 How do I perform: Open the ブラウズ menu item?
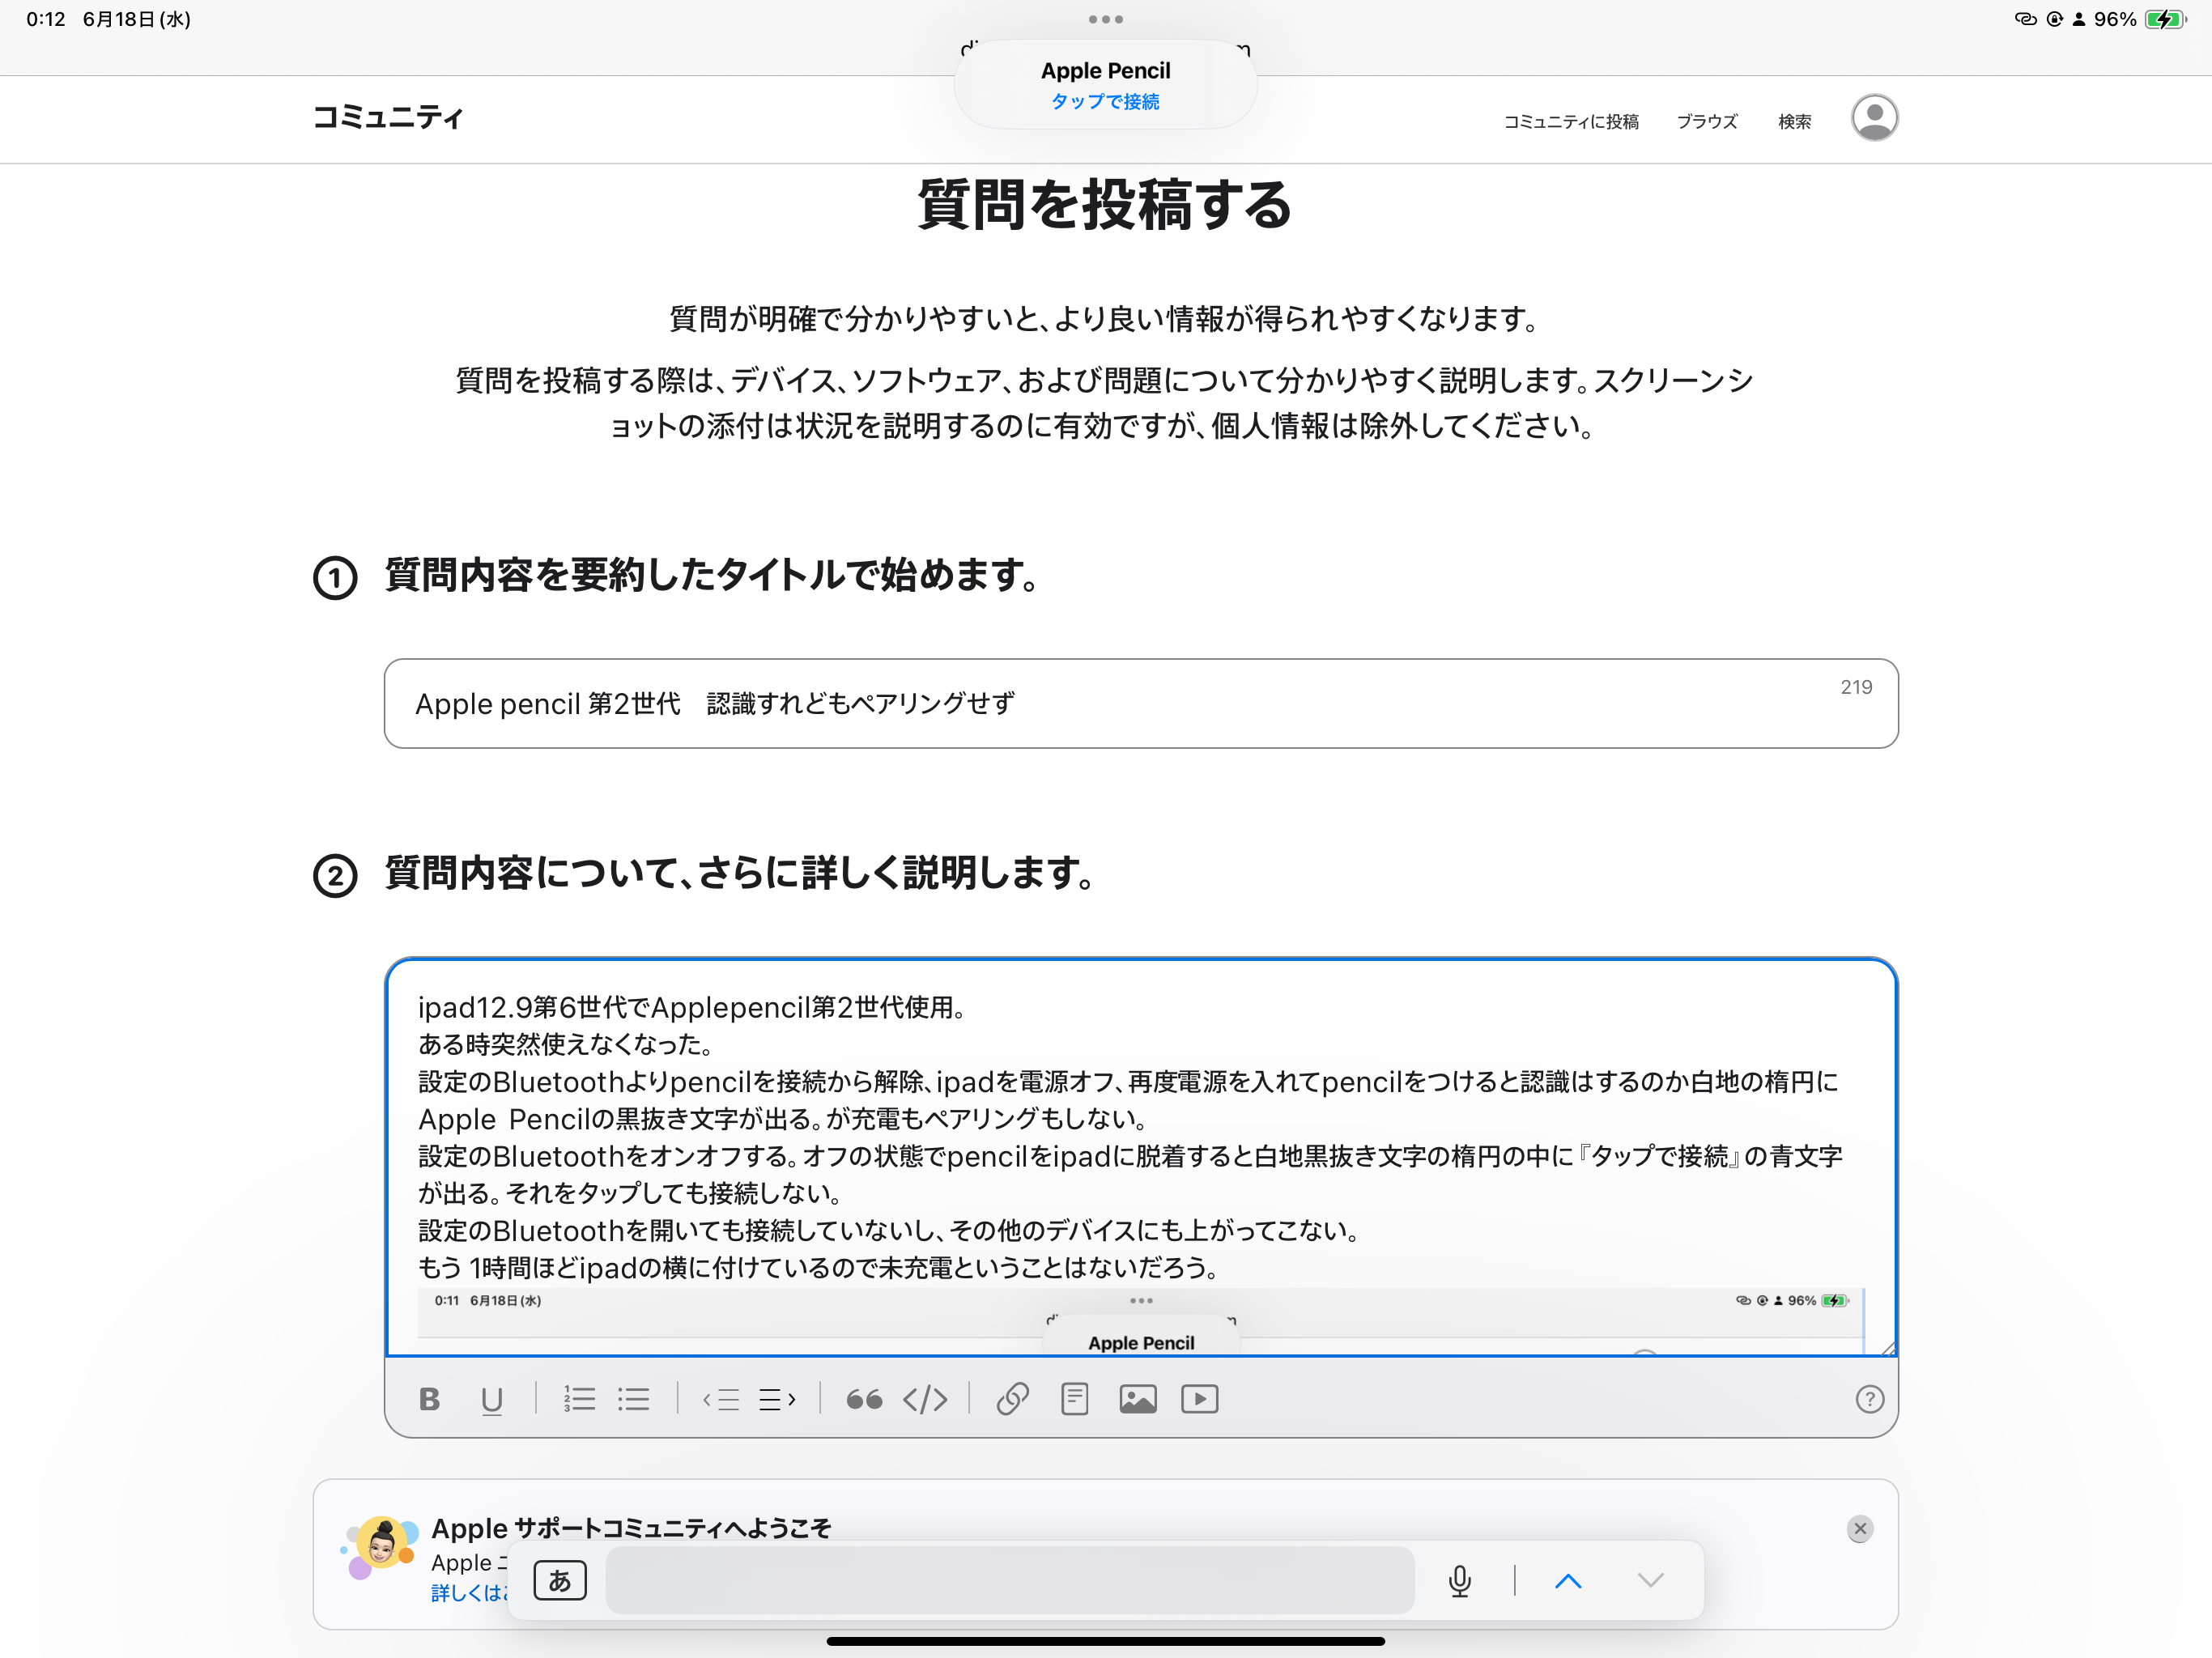click(x=1707, y=121)
